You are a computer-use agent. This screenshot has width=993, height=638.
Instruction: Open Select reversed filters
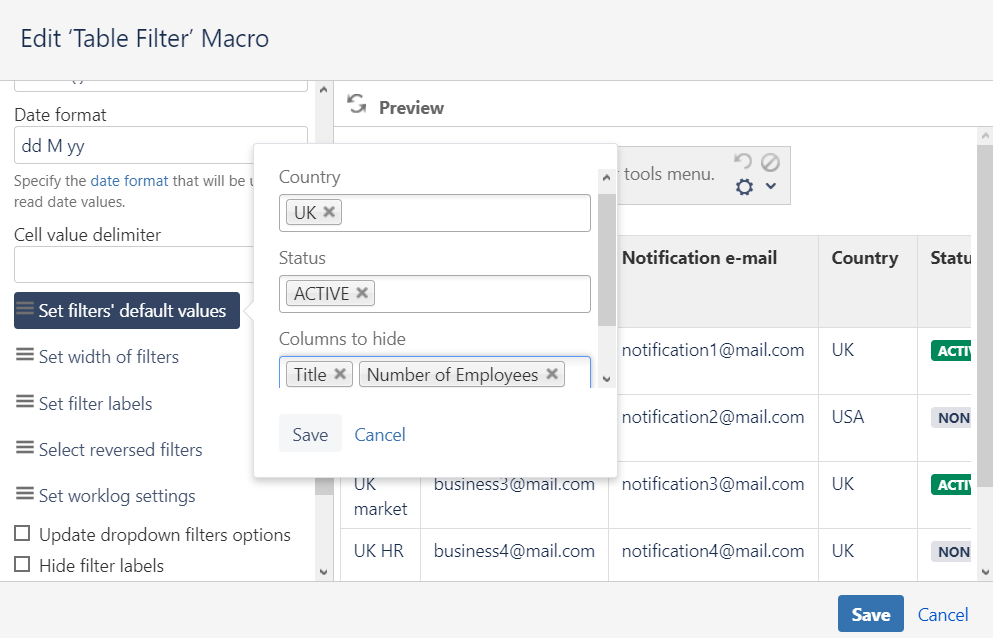[x=120, y=450]
